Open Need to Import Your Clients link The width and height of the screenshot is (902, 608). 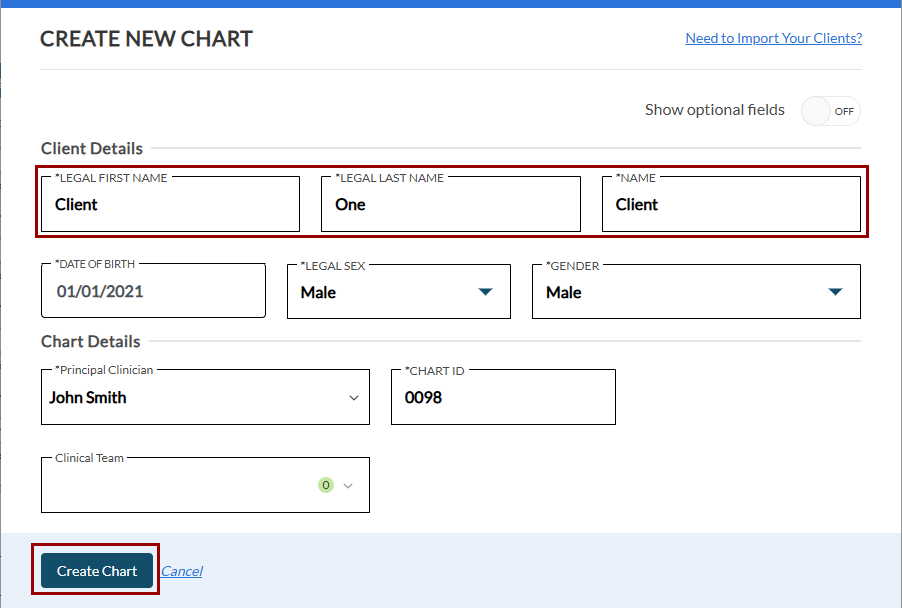tap(773, 38)
